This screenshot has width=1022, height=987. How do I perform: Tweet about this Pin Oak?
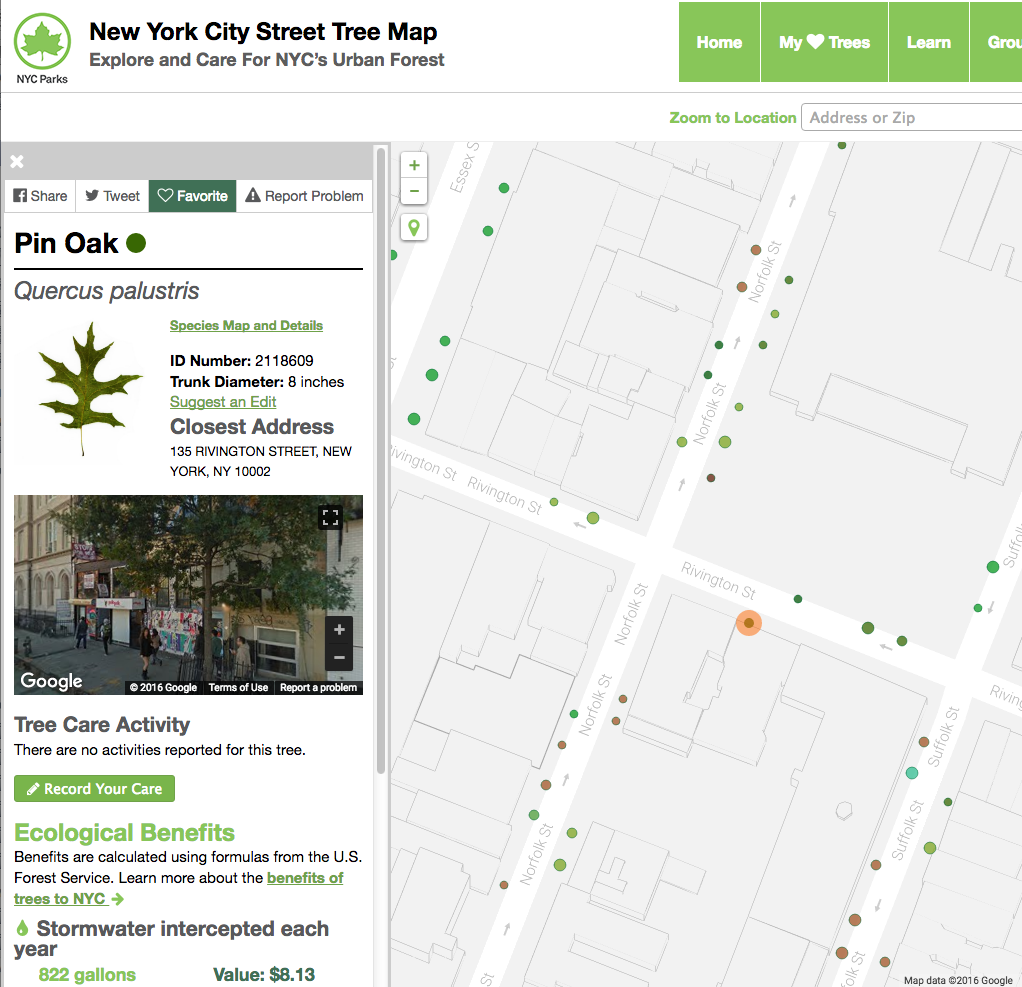pyautogui.click(x=112, y=196)
